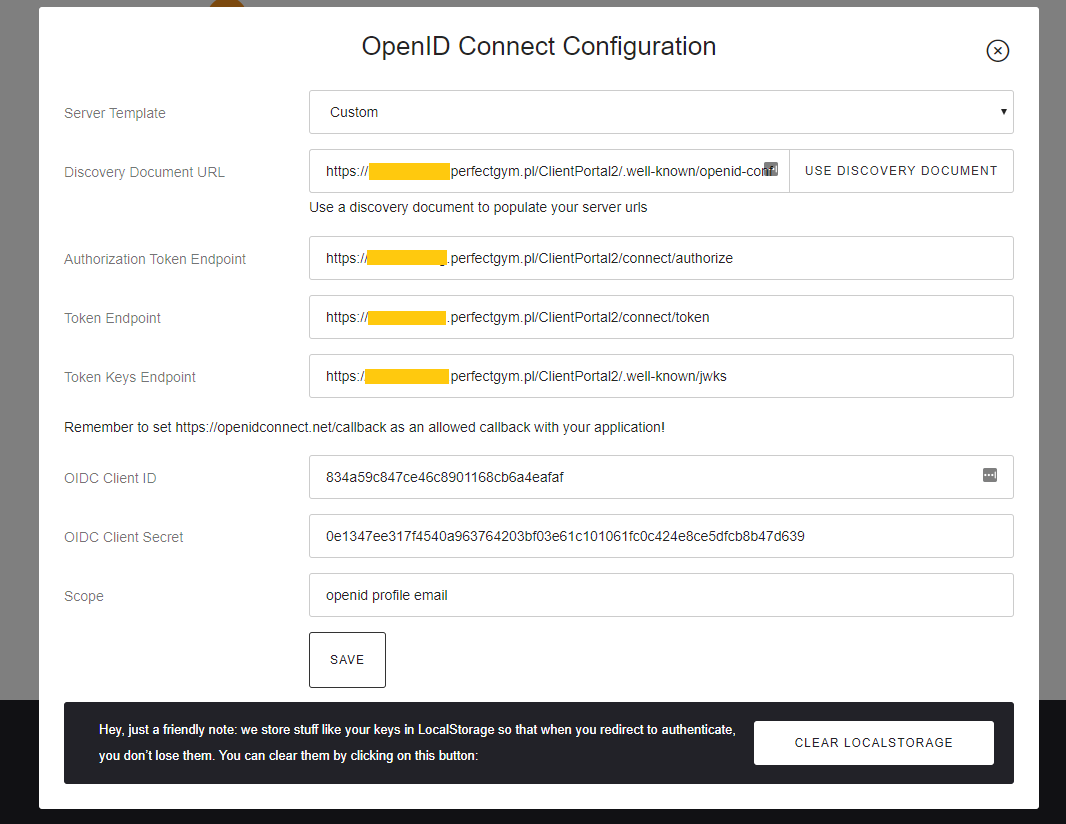This screenshot has height=824, width=1066.
Task: Close the OpenID Connect Configuration dialog
Action: 997,51
